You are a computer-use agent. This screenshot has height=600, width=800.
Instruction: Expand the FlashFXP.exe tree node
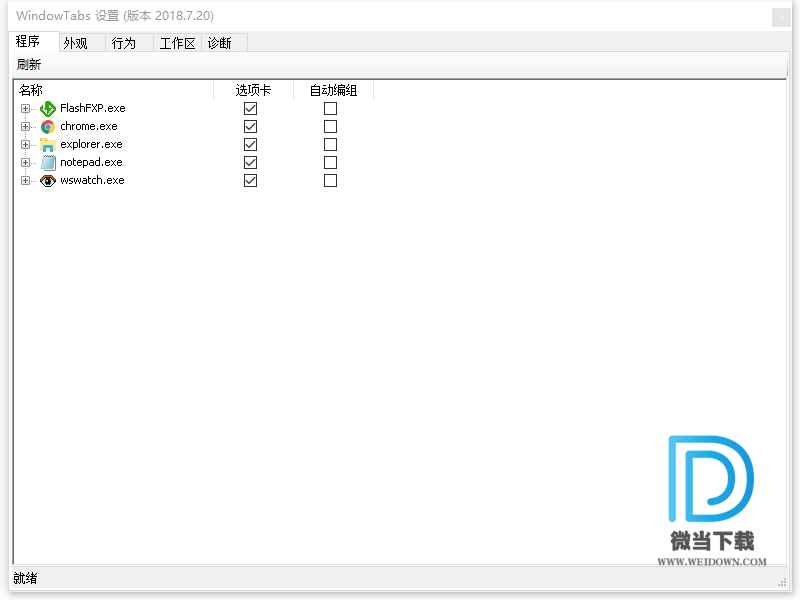point(25,109)
